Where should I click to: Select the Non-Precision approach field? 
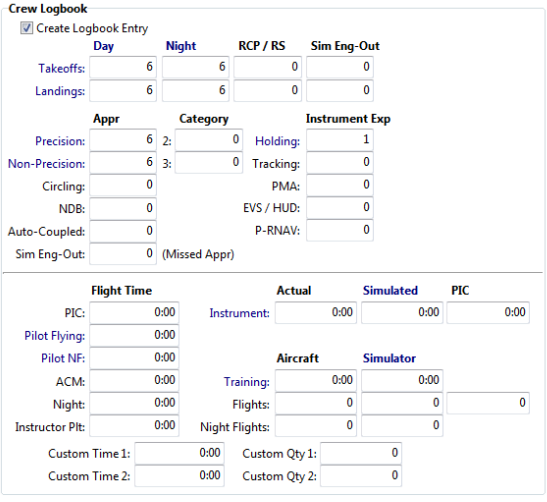point(123,163)
